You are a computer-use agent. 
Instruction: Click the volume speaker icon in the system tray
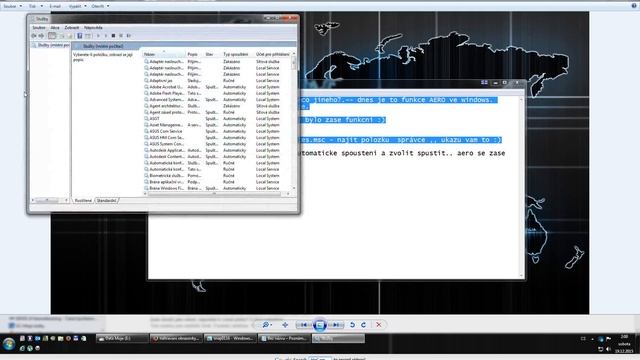click(608, 349)
